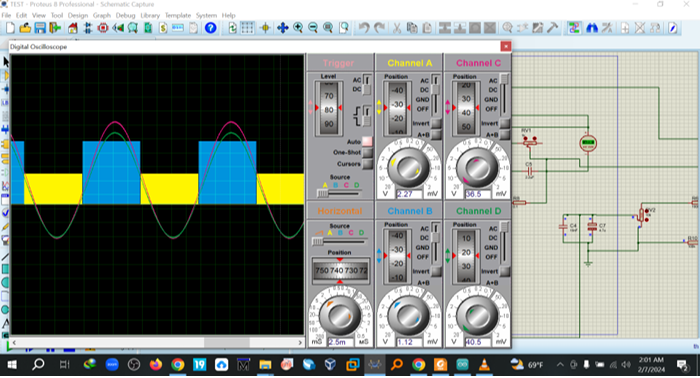Toggle the trigger Auto button
This screenshot has height=378, width=700.
(x=367, y=141)
